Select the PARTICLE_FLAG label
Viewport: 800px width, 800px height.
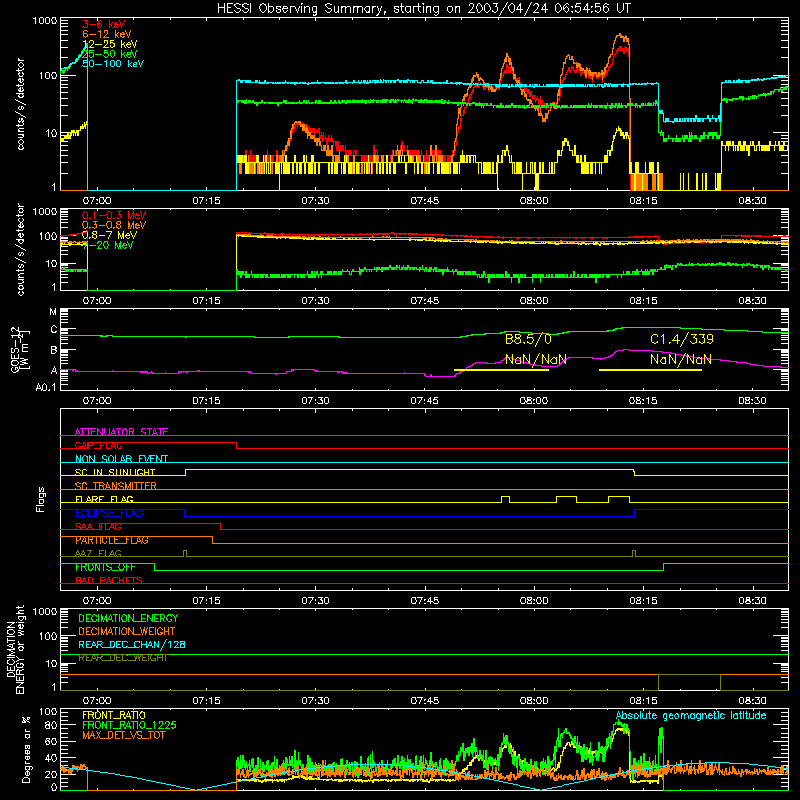click(112, 540)
